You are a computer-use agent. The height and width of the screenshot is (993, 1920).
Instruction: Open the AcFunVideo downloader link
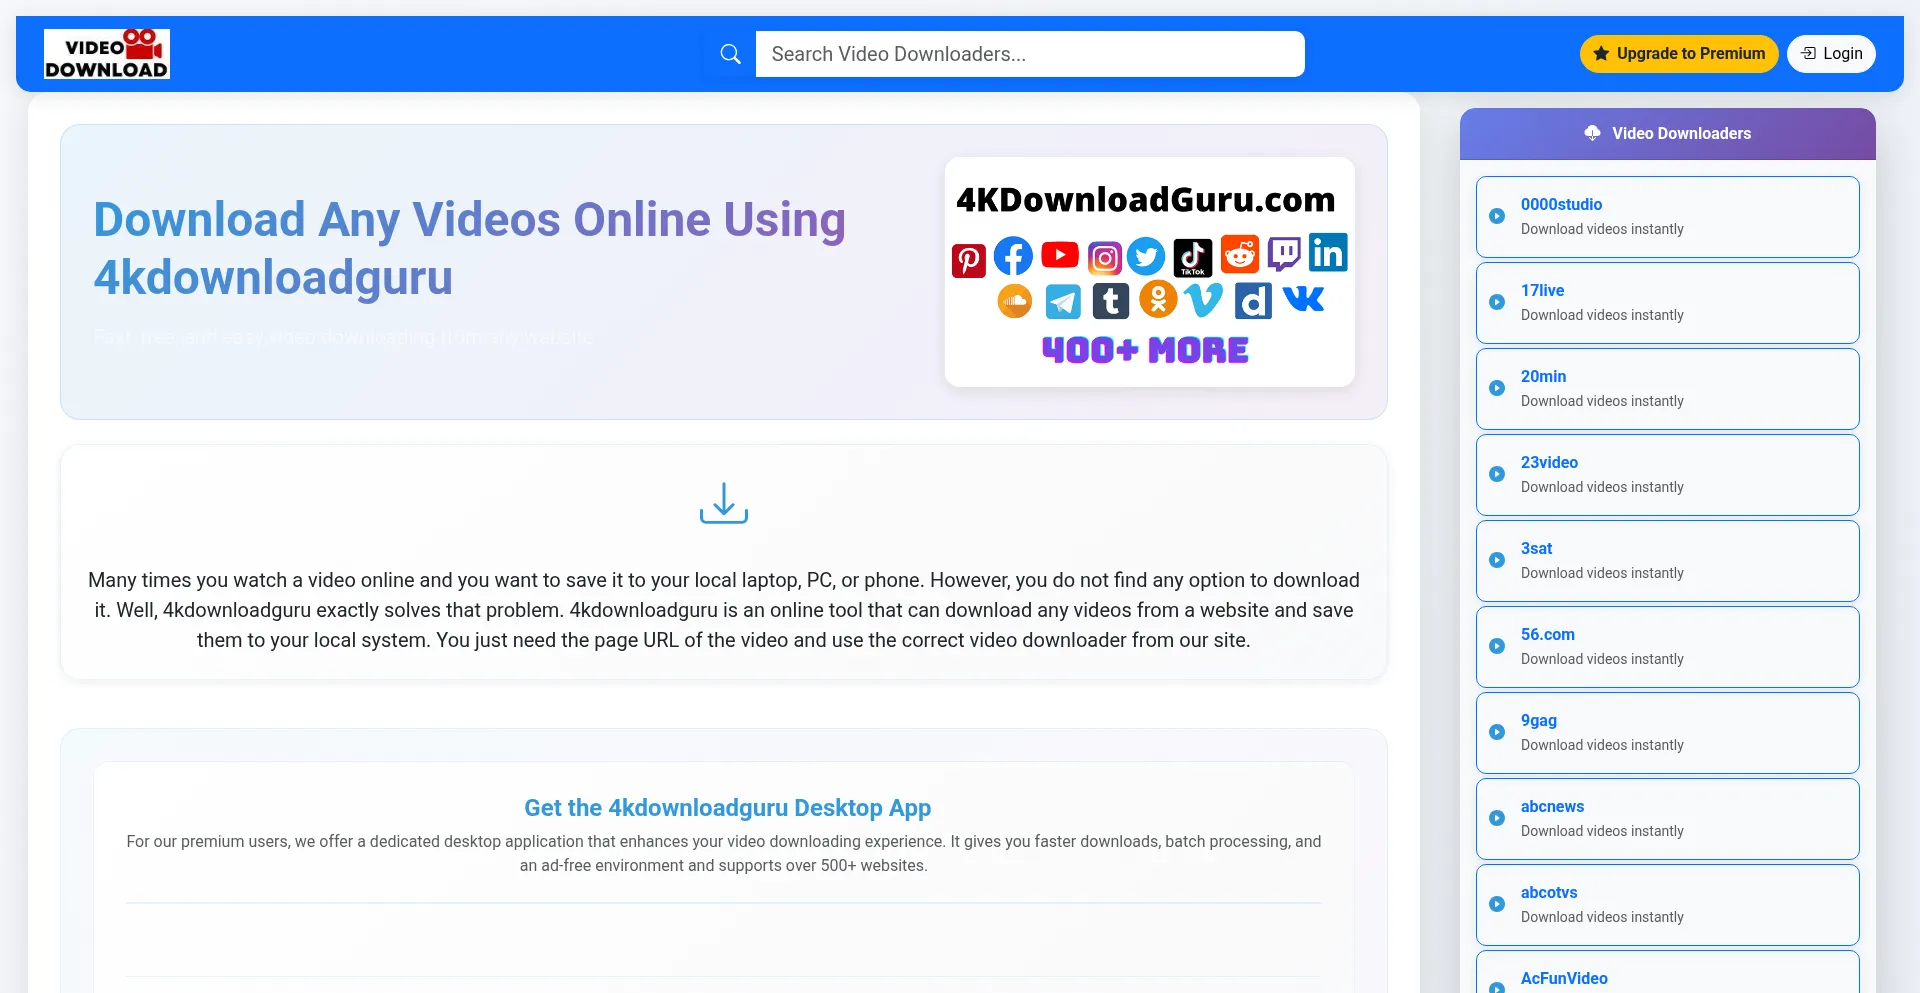(1668, 972)
